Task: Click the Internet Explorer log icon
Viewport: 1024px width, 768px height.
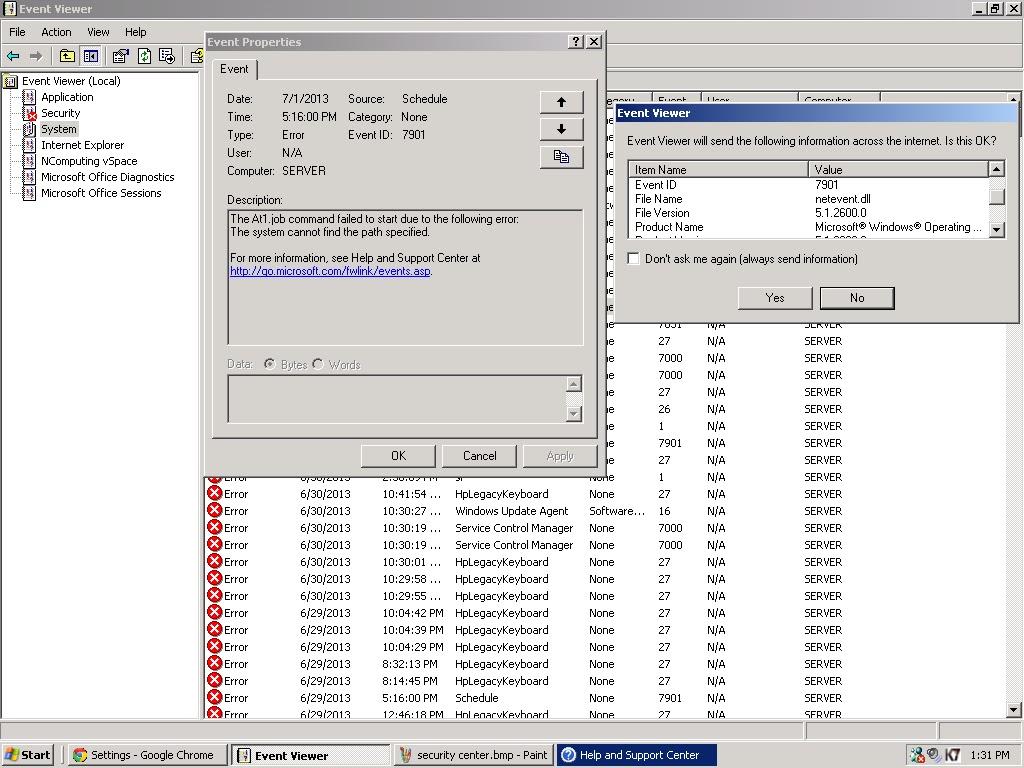Action: [x=29, y=145]
